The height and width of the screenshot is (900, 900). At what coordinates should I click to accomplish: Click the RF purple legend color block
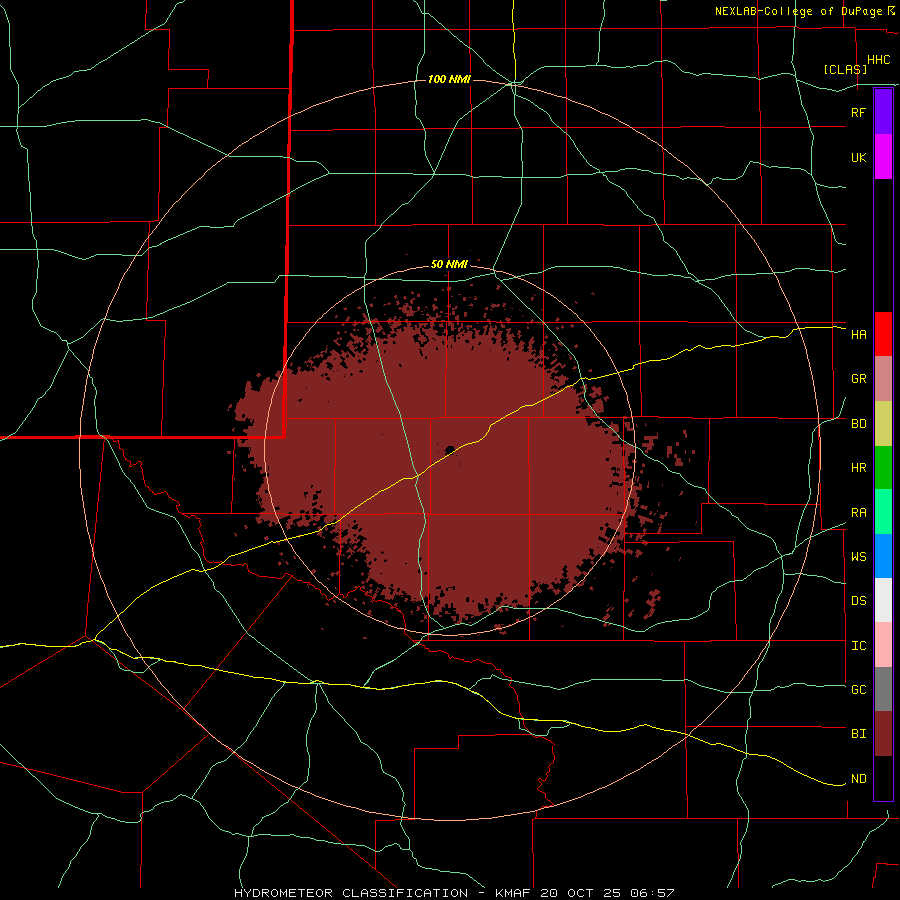[883, 112]
